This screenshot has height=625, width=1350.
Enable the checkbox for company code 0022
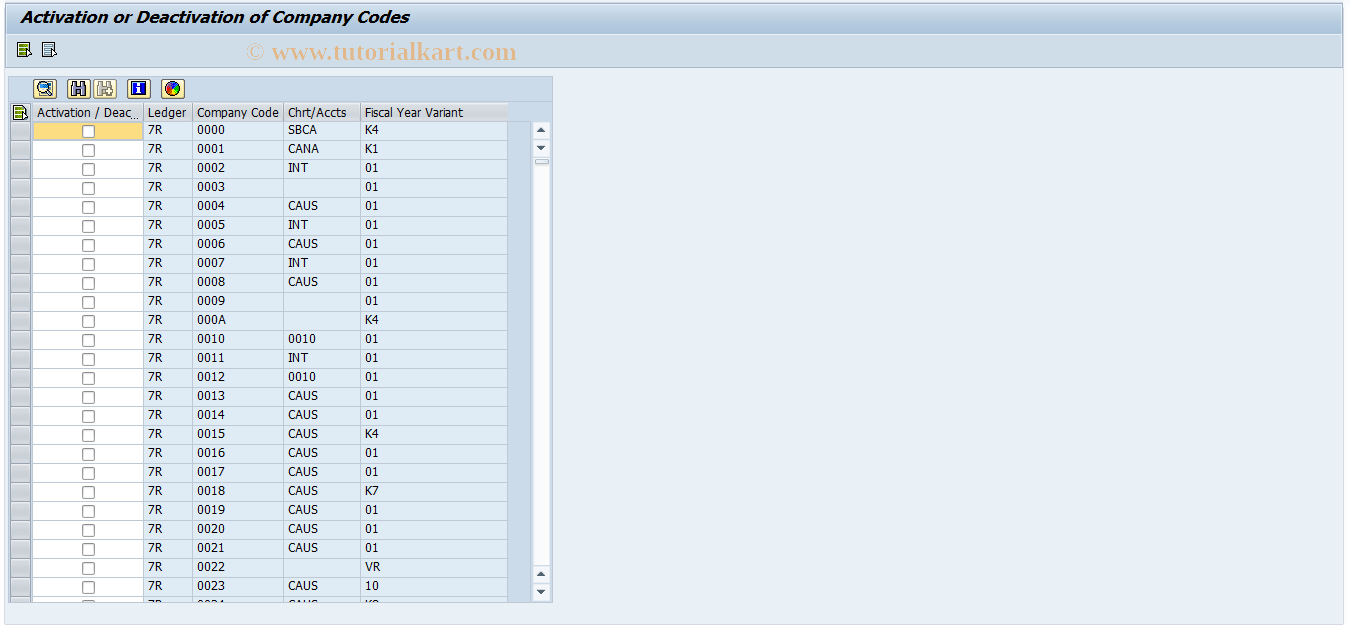(x=88, y=568)
